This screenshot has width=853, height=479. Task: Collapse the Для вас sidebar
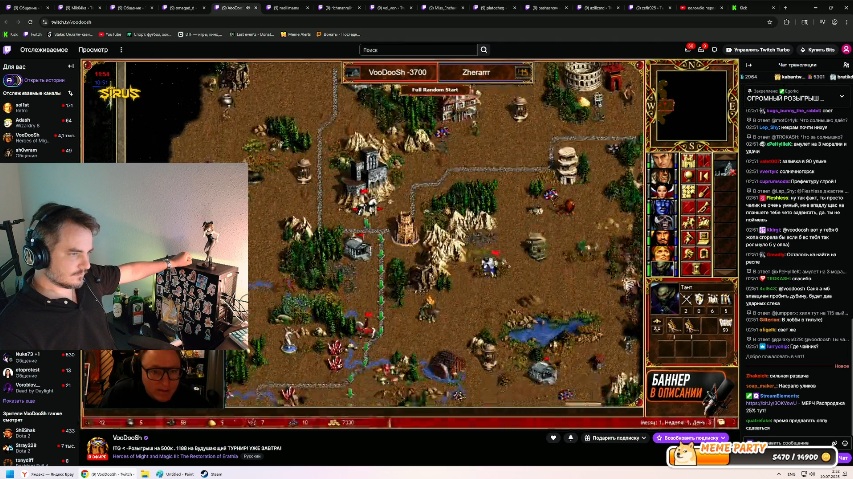[71, 66]
